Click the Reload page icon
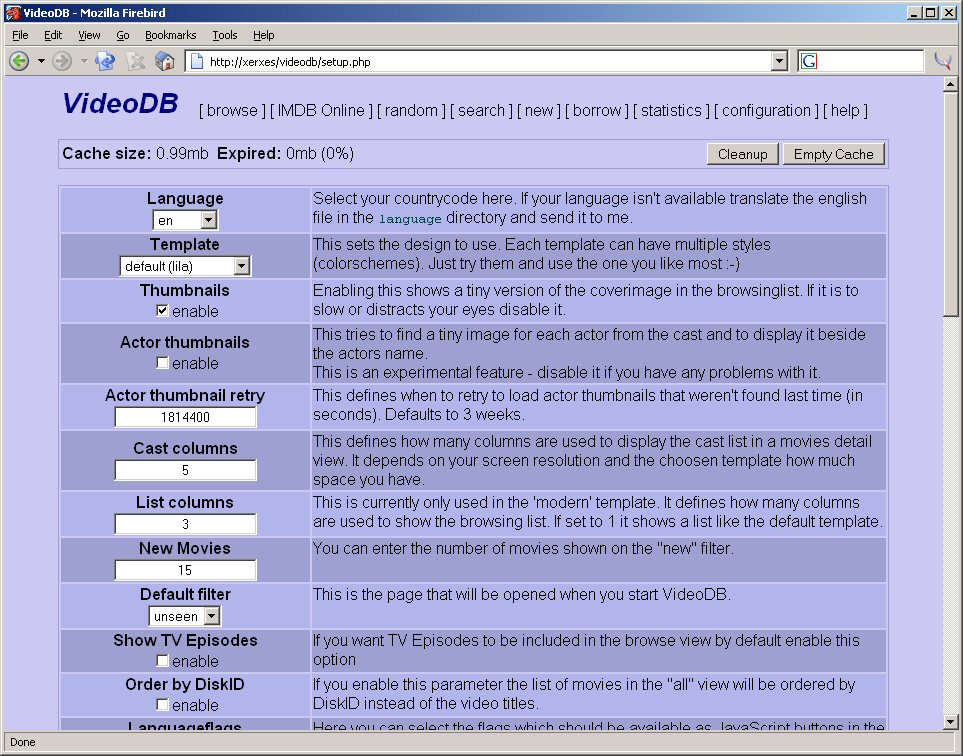Image resolution: width=963 pixels, height=756 pixels. pos(105,61)
